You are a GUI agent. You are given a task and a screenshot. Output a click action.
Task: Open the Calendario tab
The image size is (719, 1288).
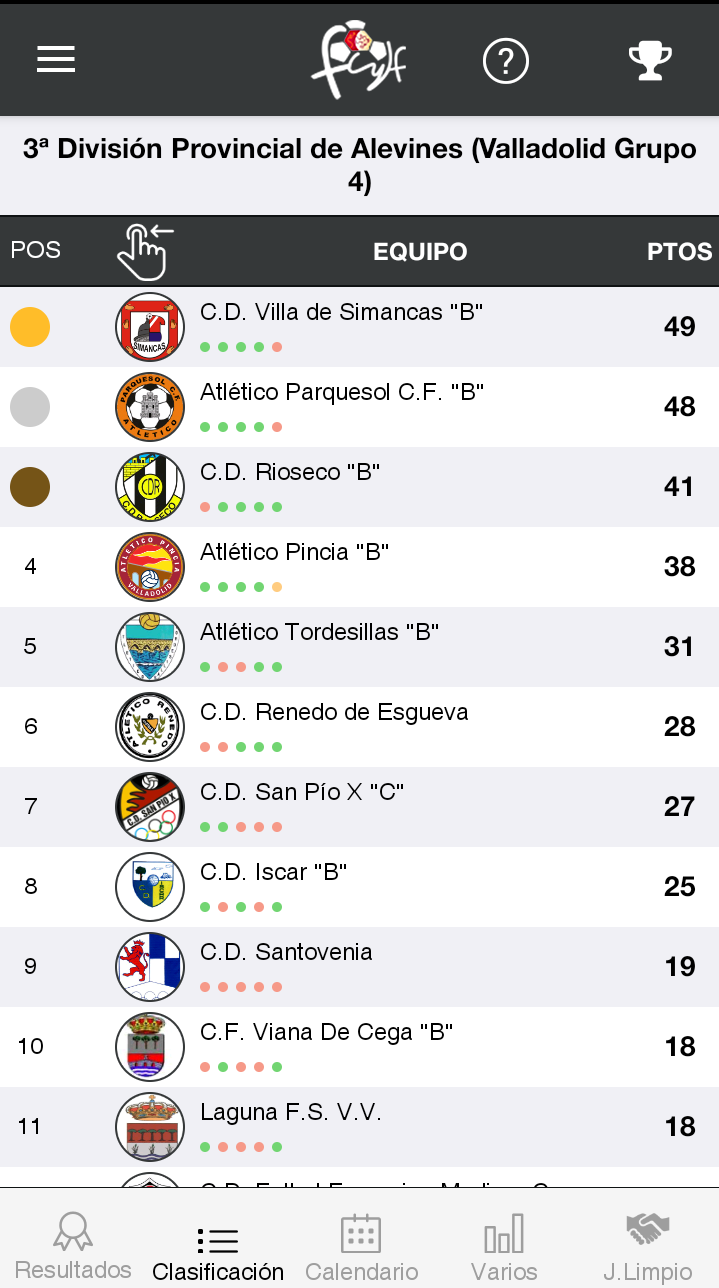point(361,1246)
